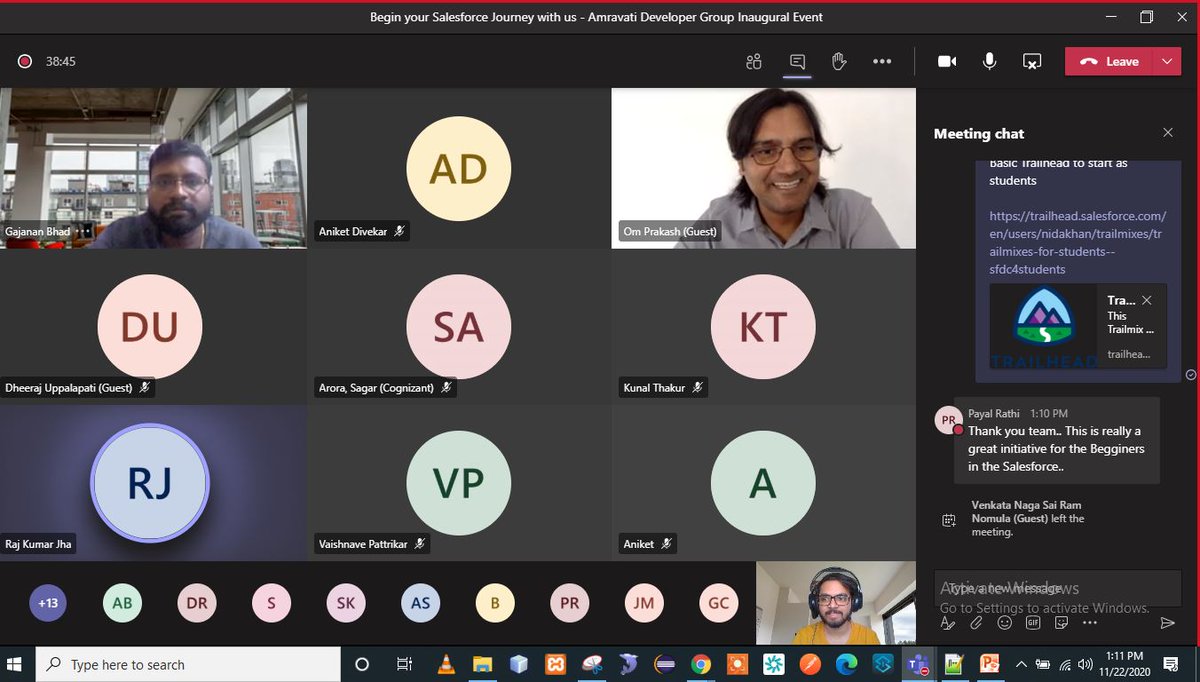Select the JM participant bubble
The width and height of the screenshot is (1200, 682).
644,603
